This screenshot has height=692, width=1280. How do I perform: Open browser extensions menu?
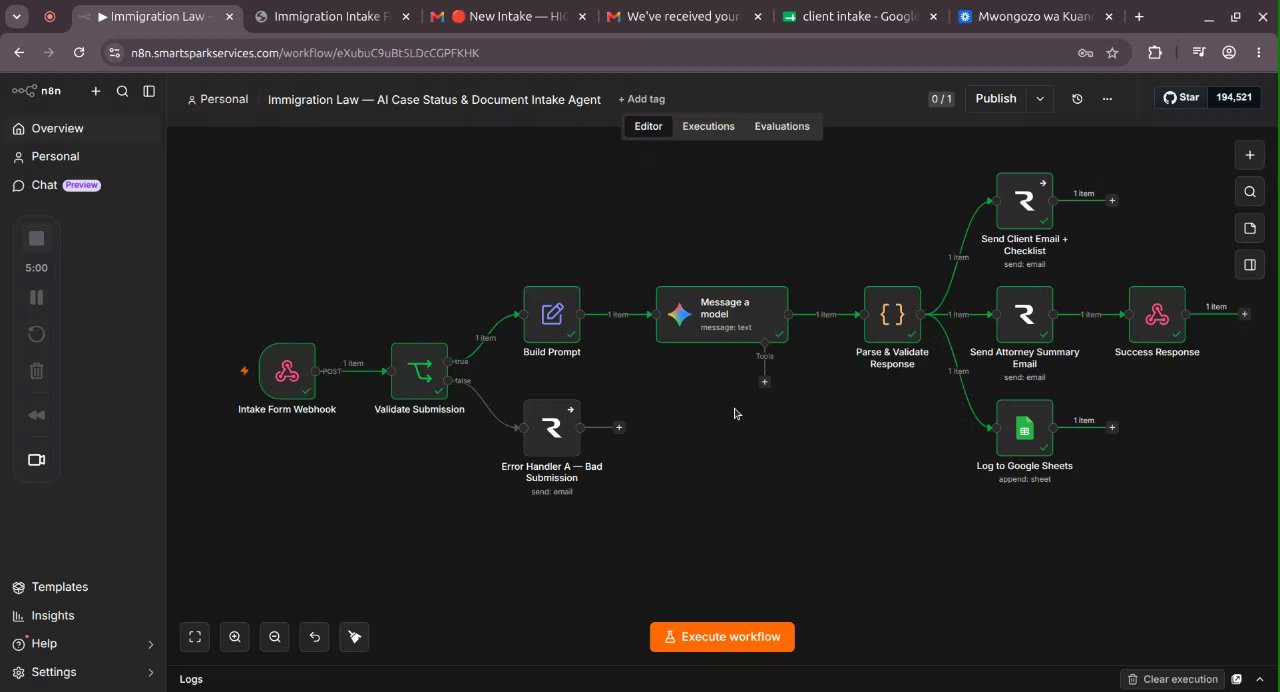[x=1155, y=53]
